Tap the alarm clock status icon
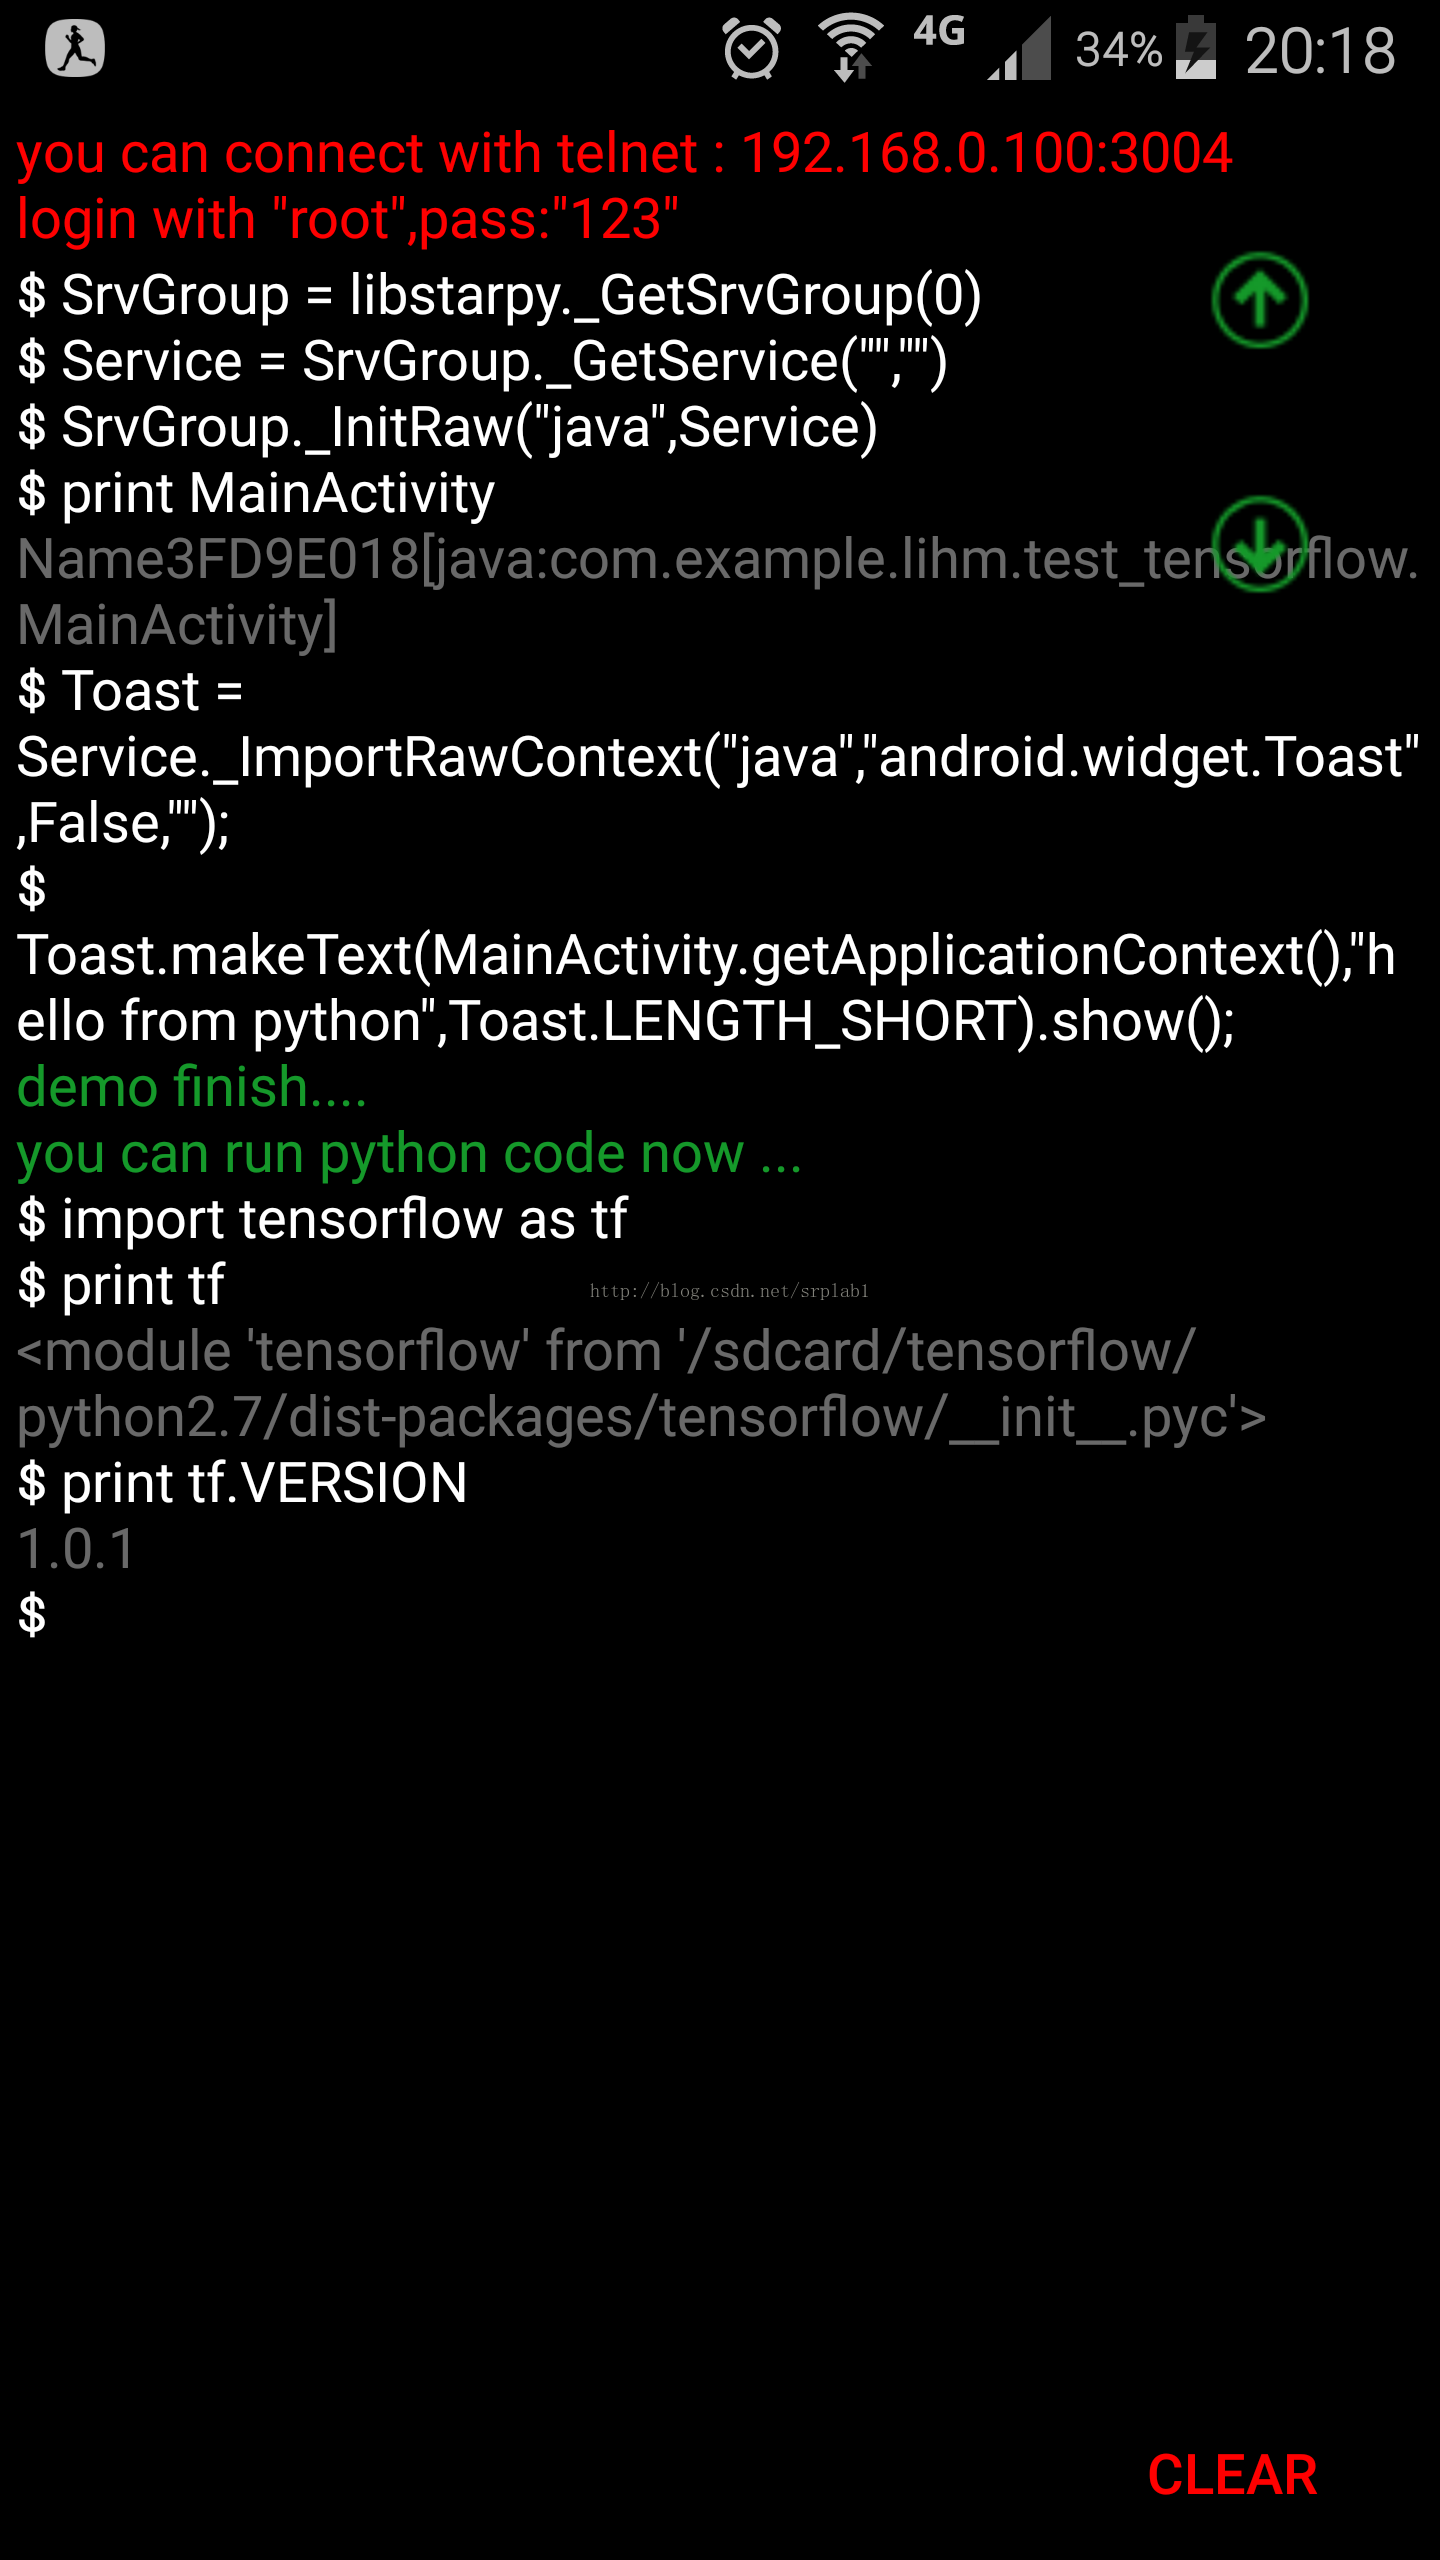Image resolution: width=1440 pixels, height=2560 pixels. pos(751,49)
